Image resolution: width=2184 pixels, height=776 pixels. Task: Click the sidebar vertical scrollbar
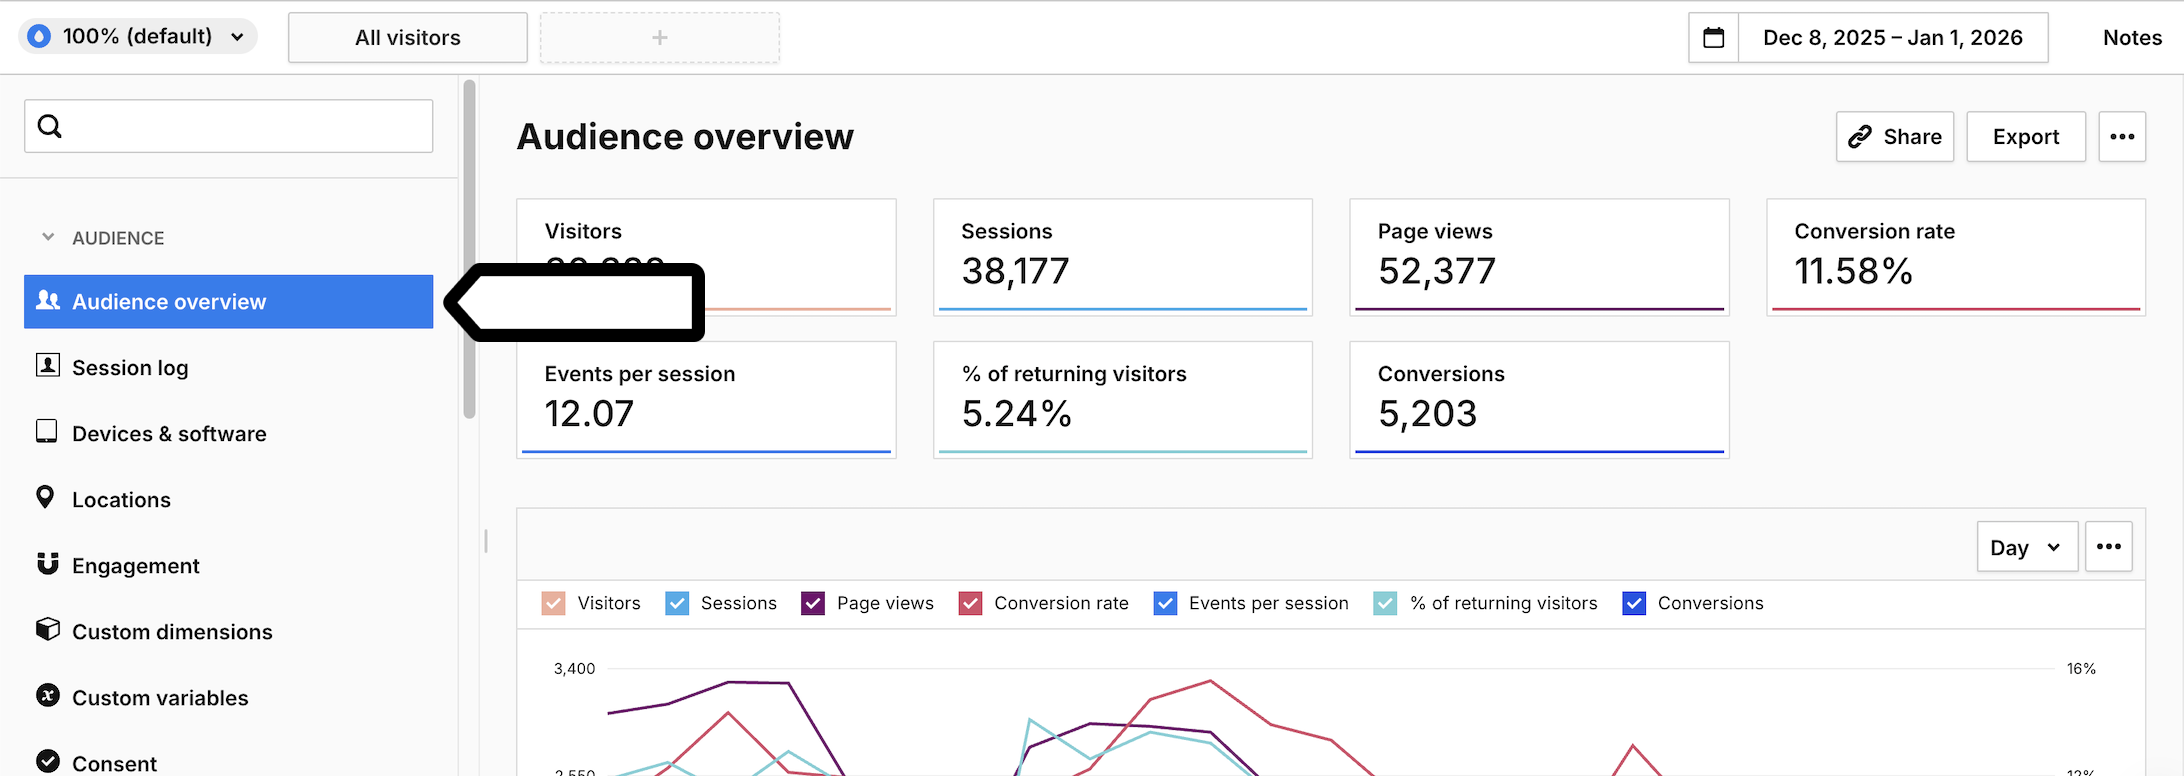coord(469,249)
